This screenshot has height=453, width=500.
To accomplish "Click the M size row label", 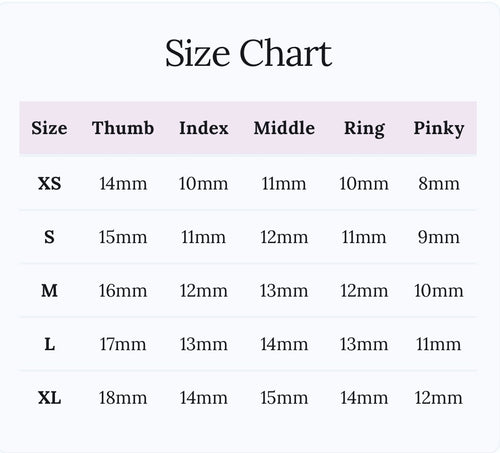I will point(49,291).
